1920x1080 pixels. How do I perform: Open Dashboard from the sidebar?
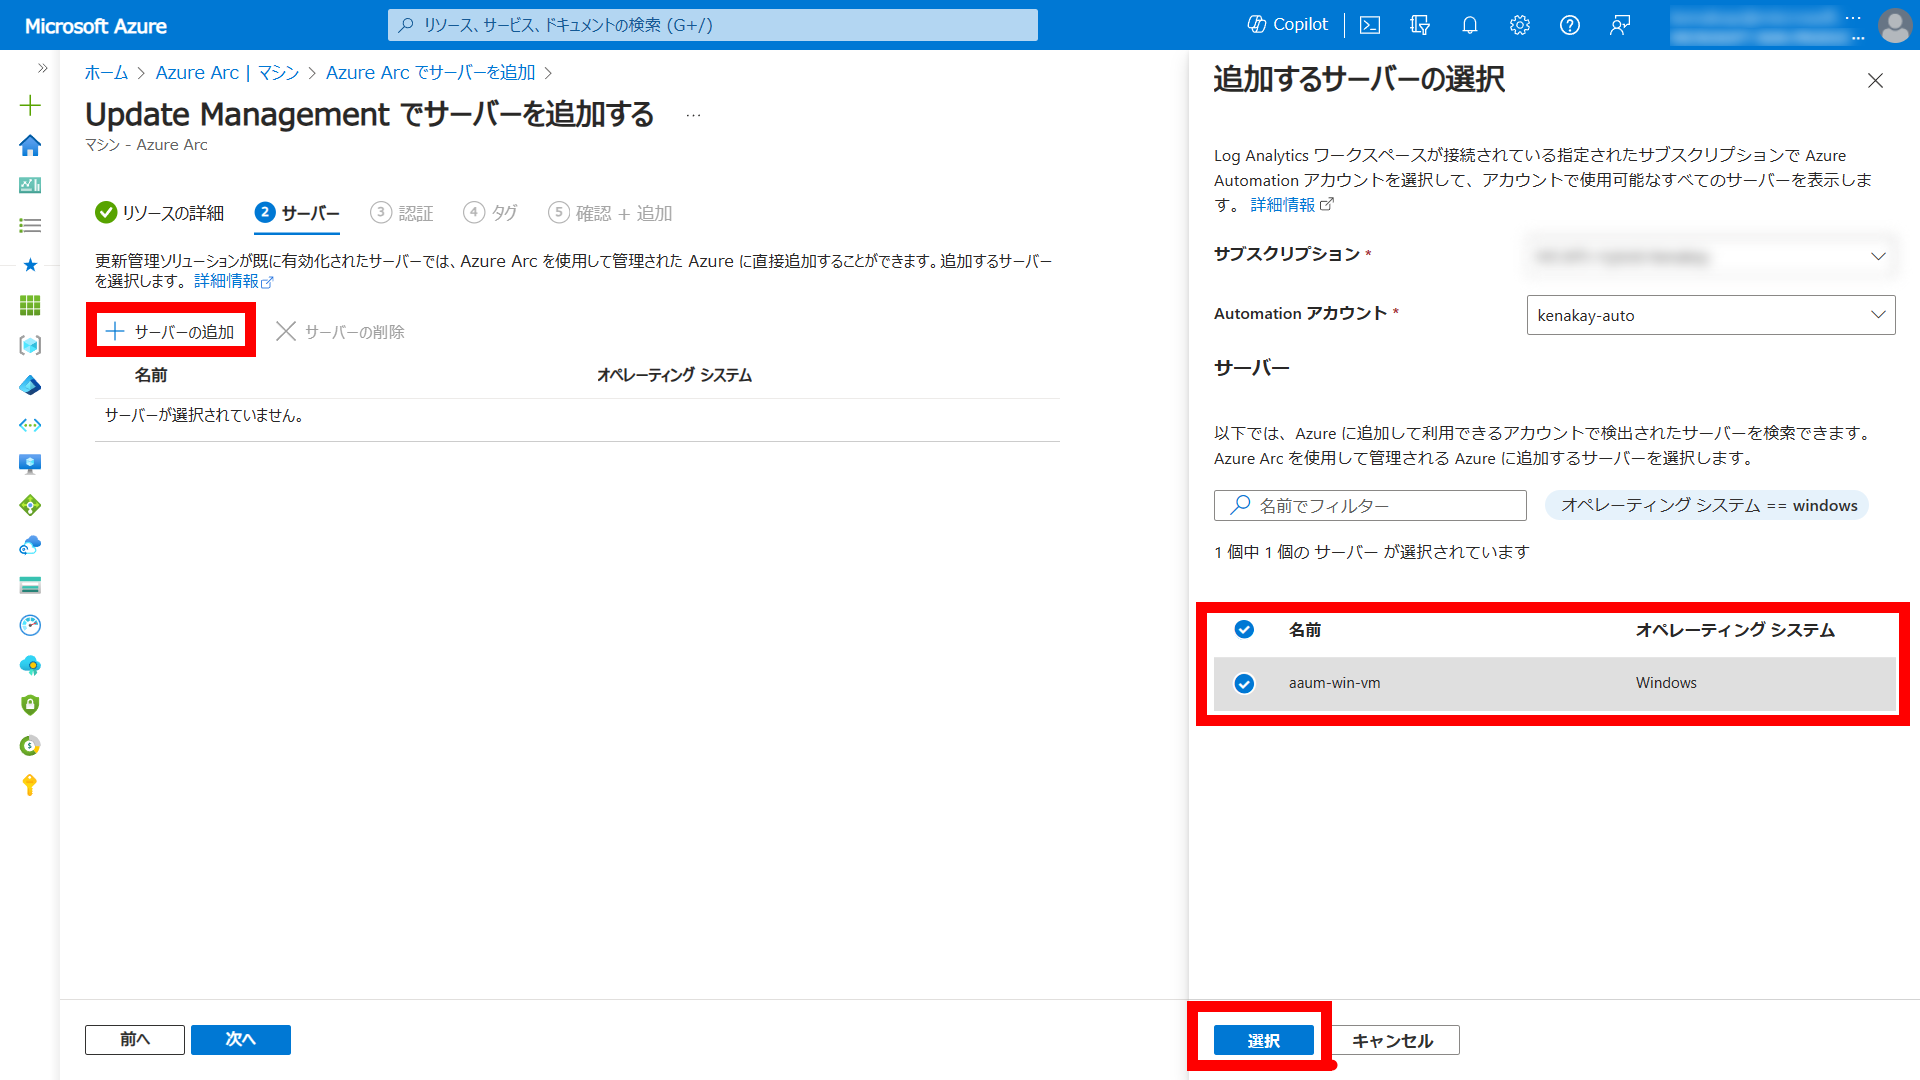click(30, 185)
